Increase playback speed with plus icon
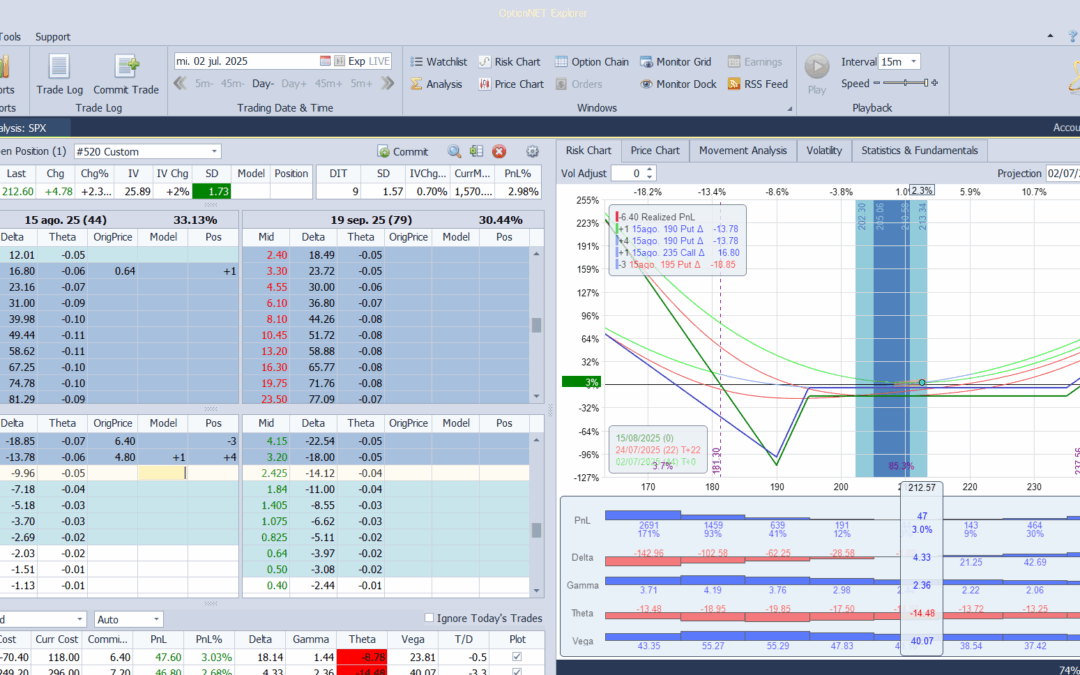The width and height of the screenshot is (1080, 675). coord(935,83)
